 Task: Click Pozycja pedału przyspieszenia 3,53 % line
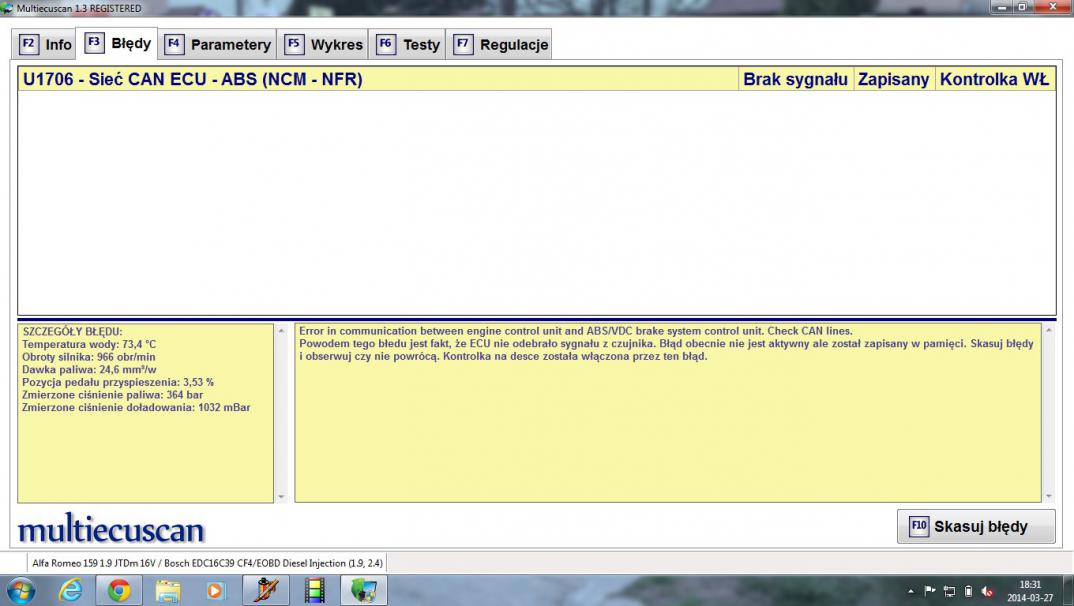[x=117, y=382]
